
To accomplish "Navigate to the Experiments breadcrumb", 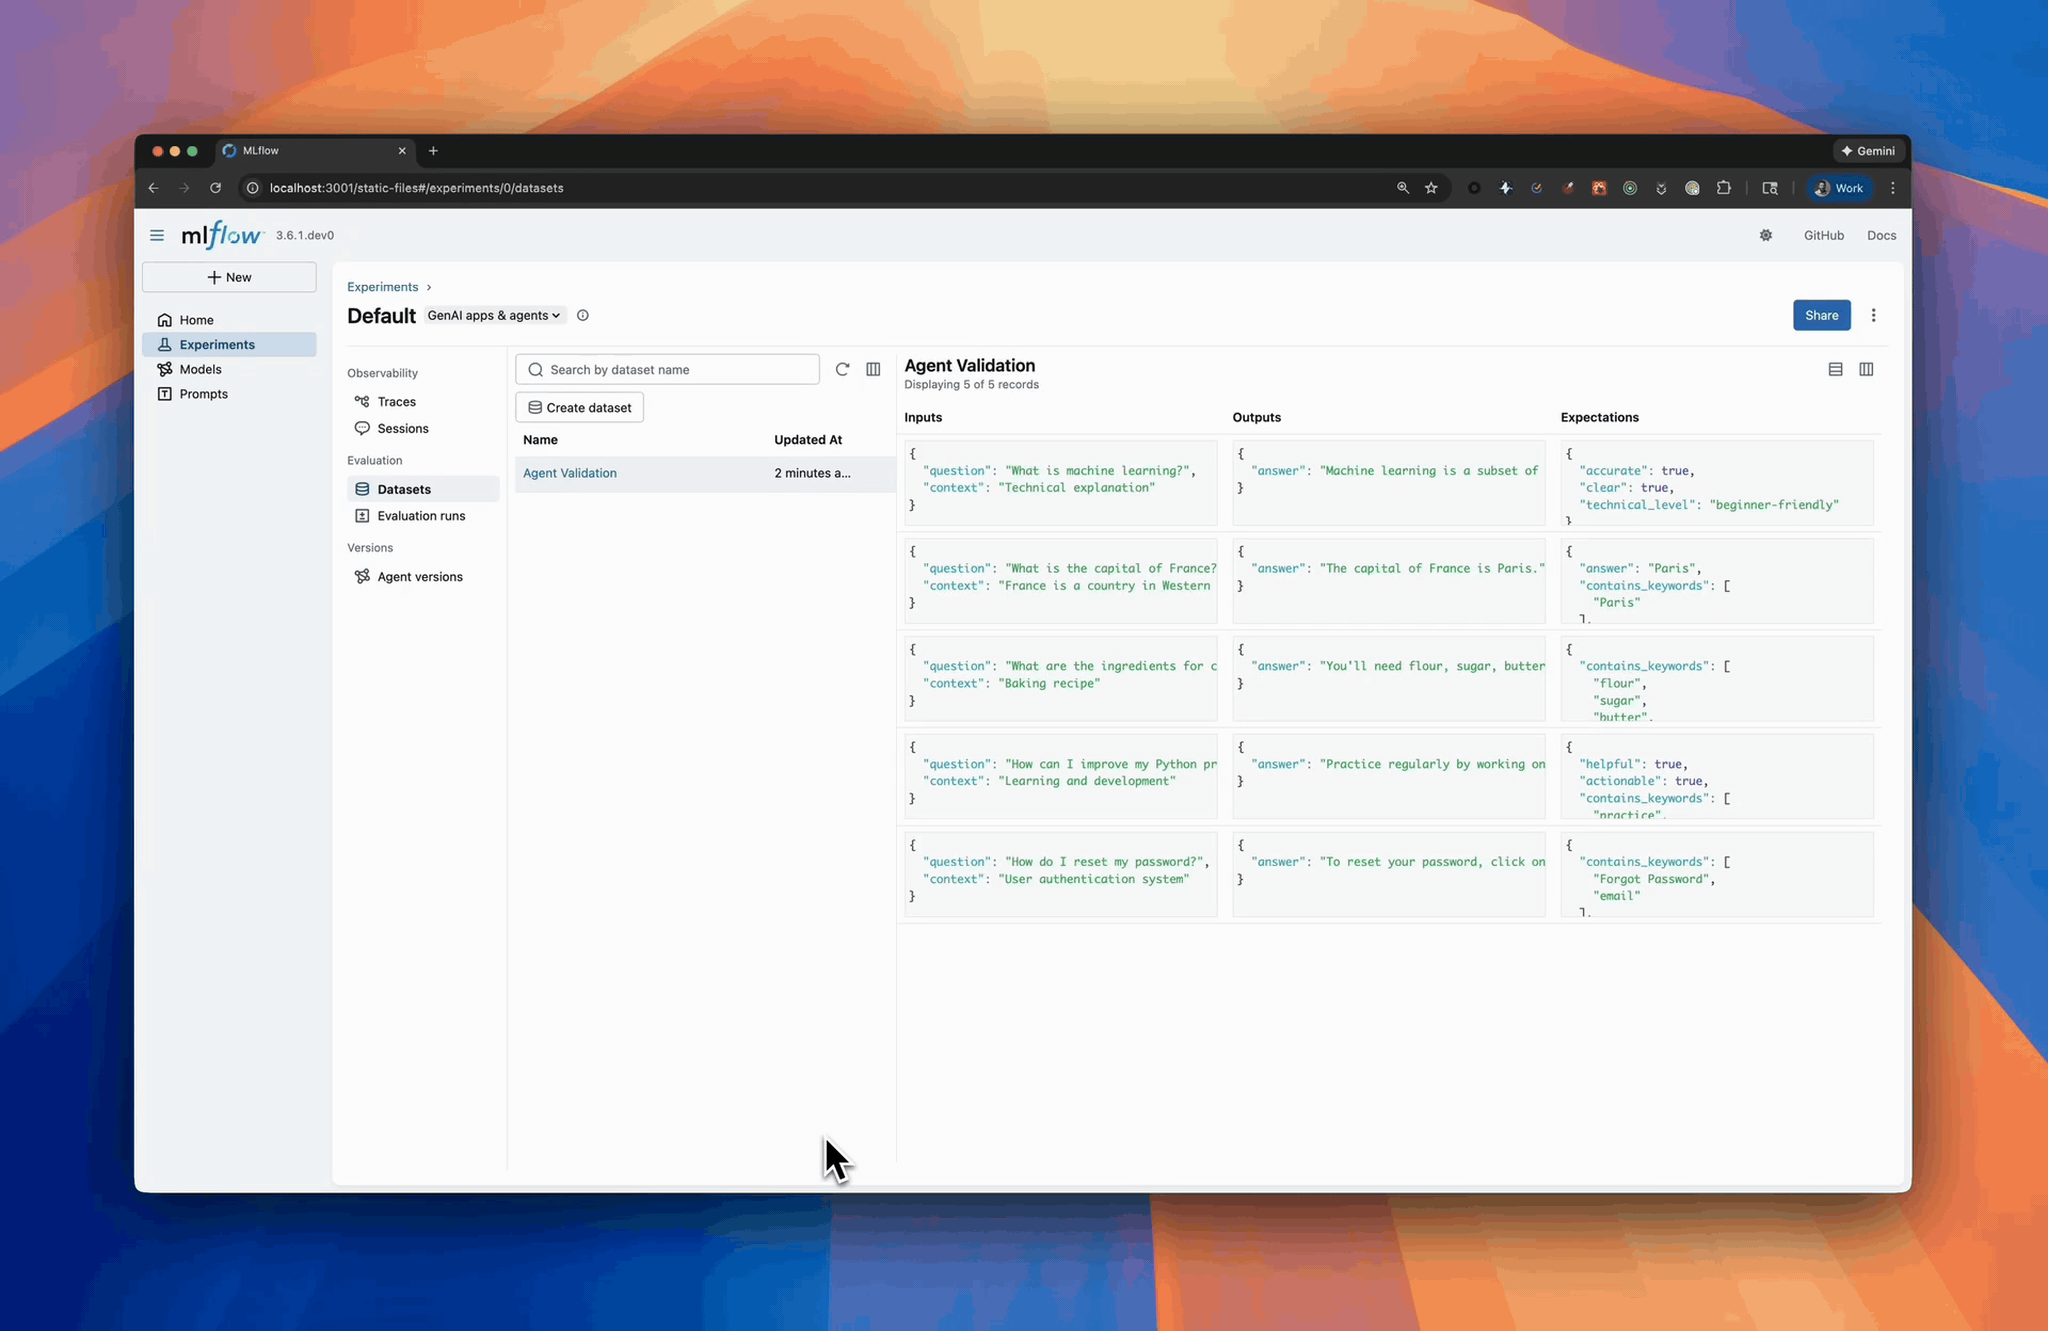I will coord(383,287).
